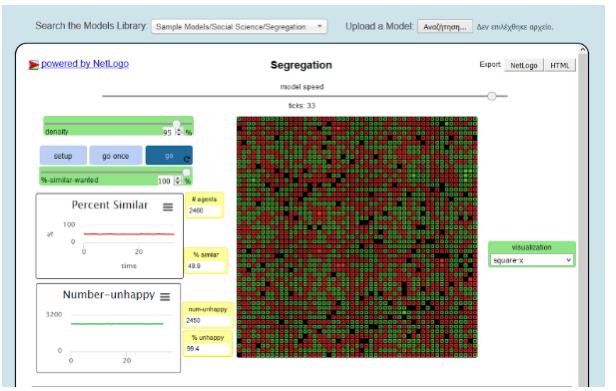Screen dimensions: 616x391
Task: Export the model as HTML
Action: point(560,66)
